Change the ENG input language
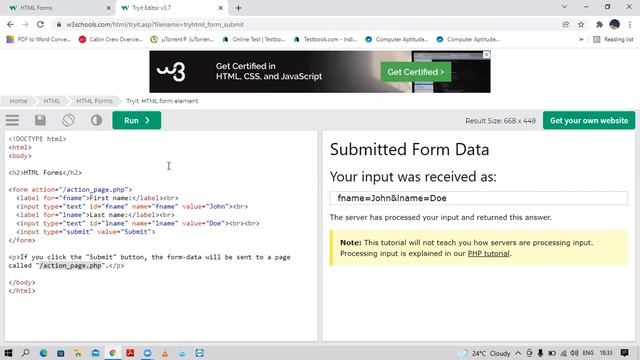Viewport: 640px width, 360px height. (588, 353)
